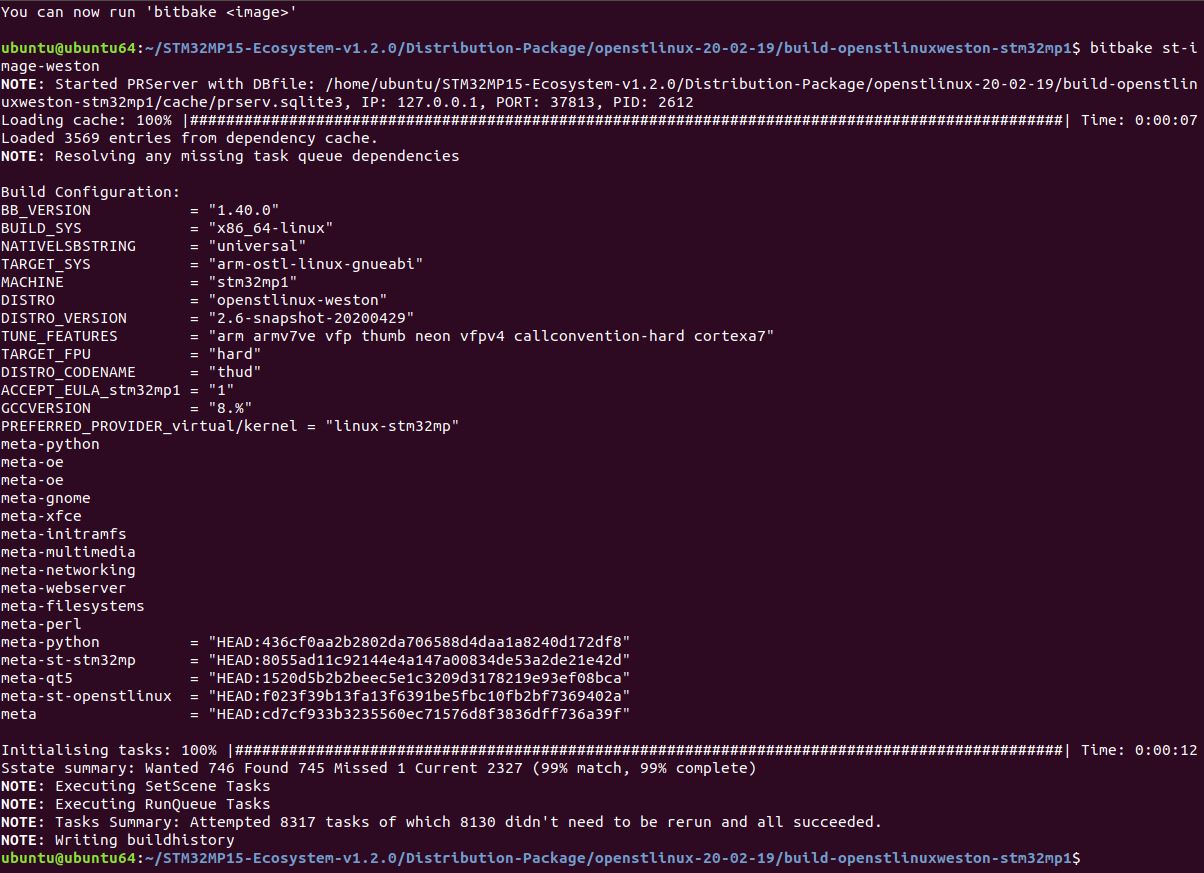Viewport: 1204px width, 873px height.
Task: Click the DISTRO_VERSION snapshot value
Action: click(x=311, y=318)
